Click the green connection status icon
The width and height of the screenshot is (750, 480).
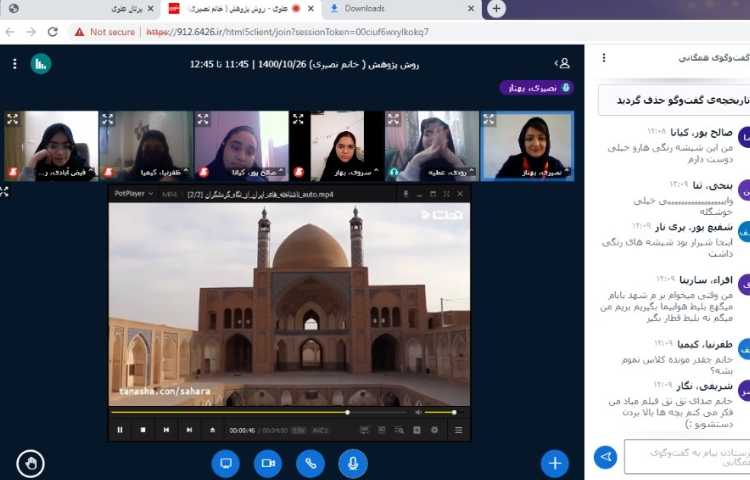coord(41,64)
